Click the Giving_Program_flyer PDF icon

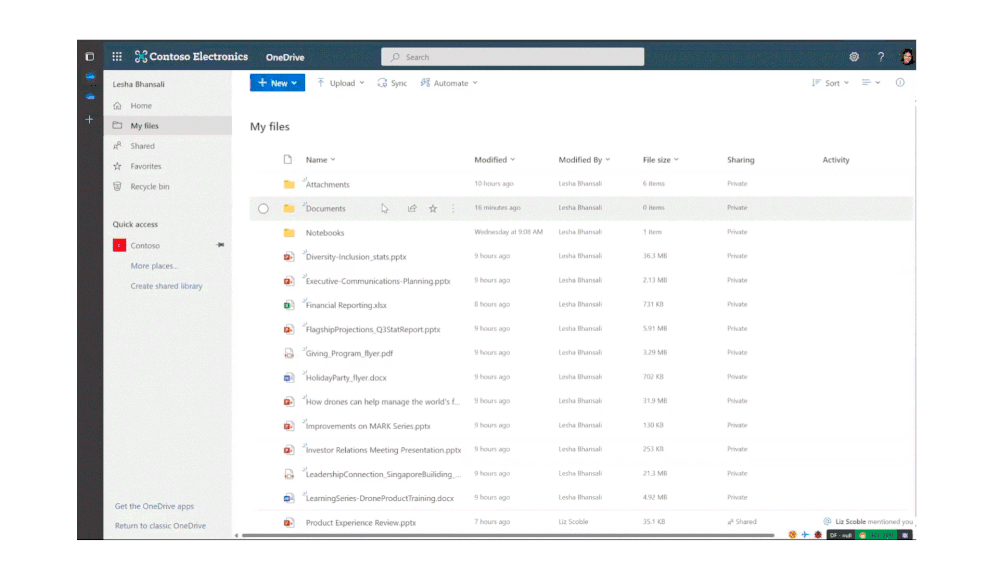(289, 353)
